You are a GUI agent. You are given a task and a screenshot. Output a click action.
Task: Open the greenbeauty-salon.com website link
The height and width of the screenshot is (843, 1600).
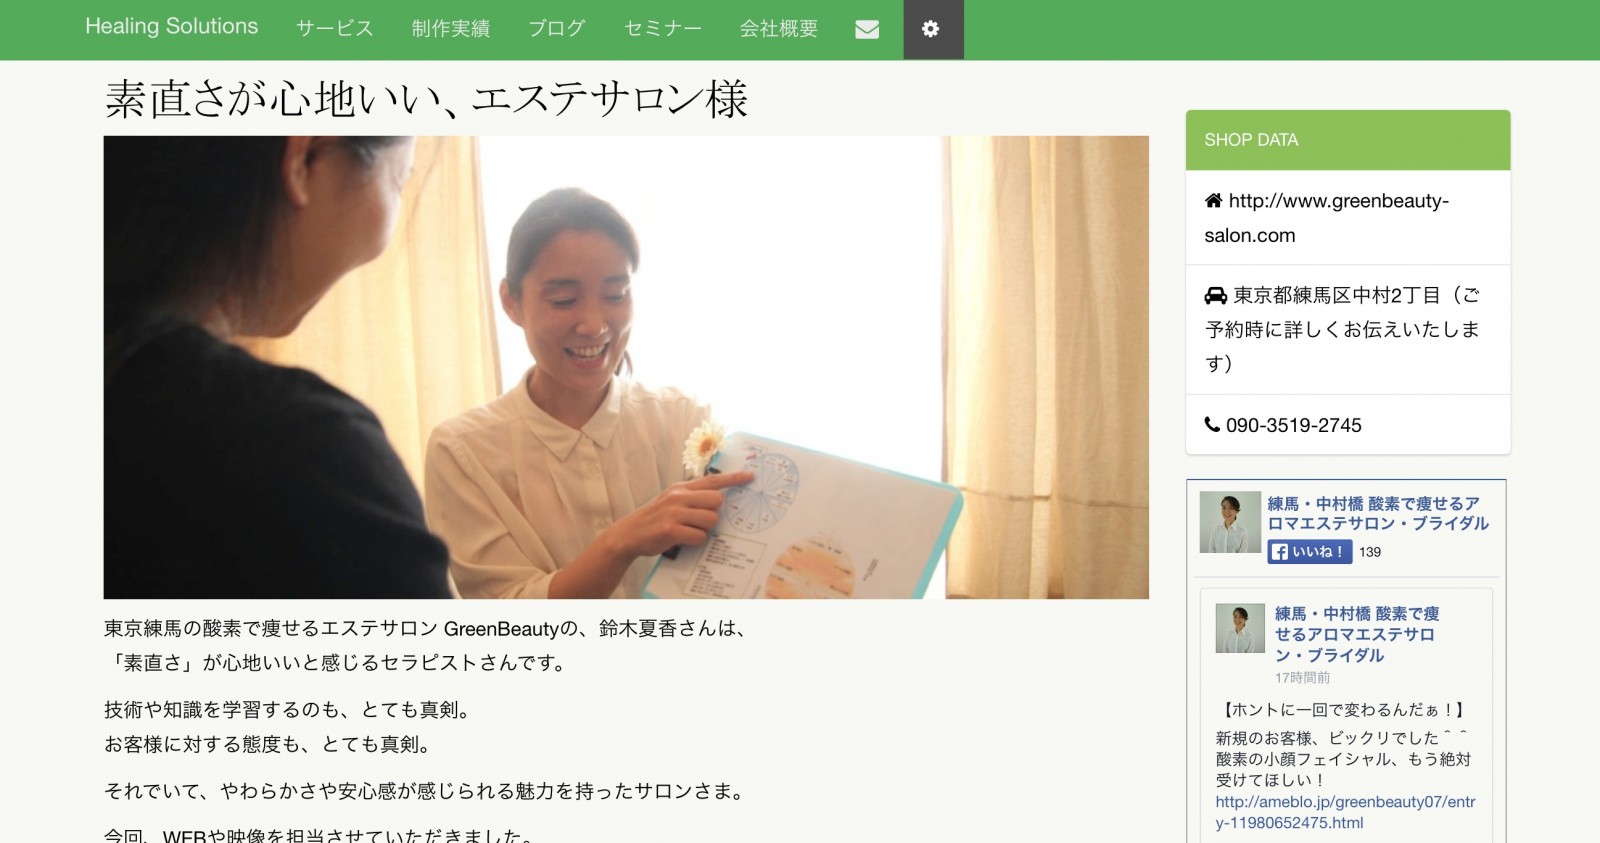click(1327, 218)
